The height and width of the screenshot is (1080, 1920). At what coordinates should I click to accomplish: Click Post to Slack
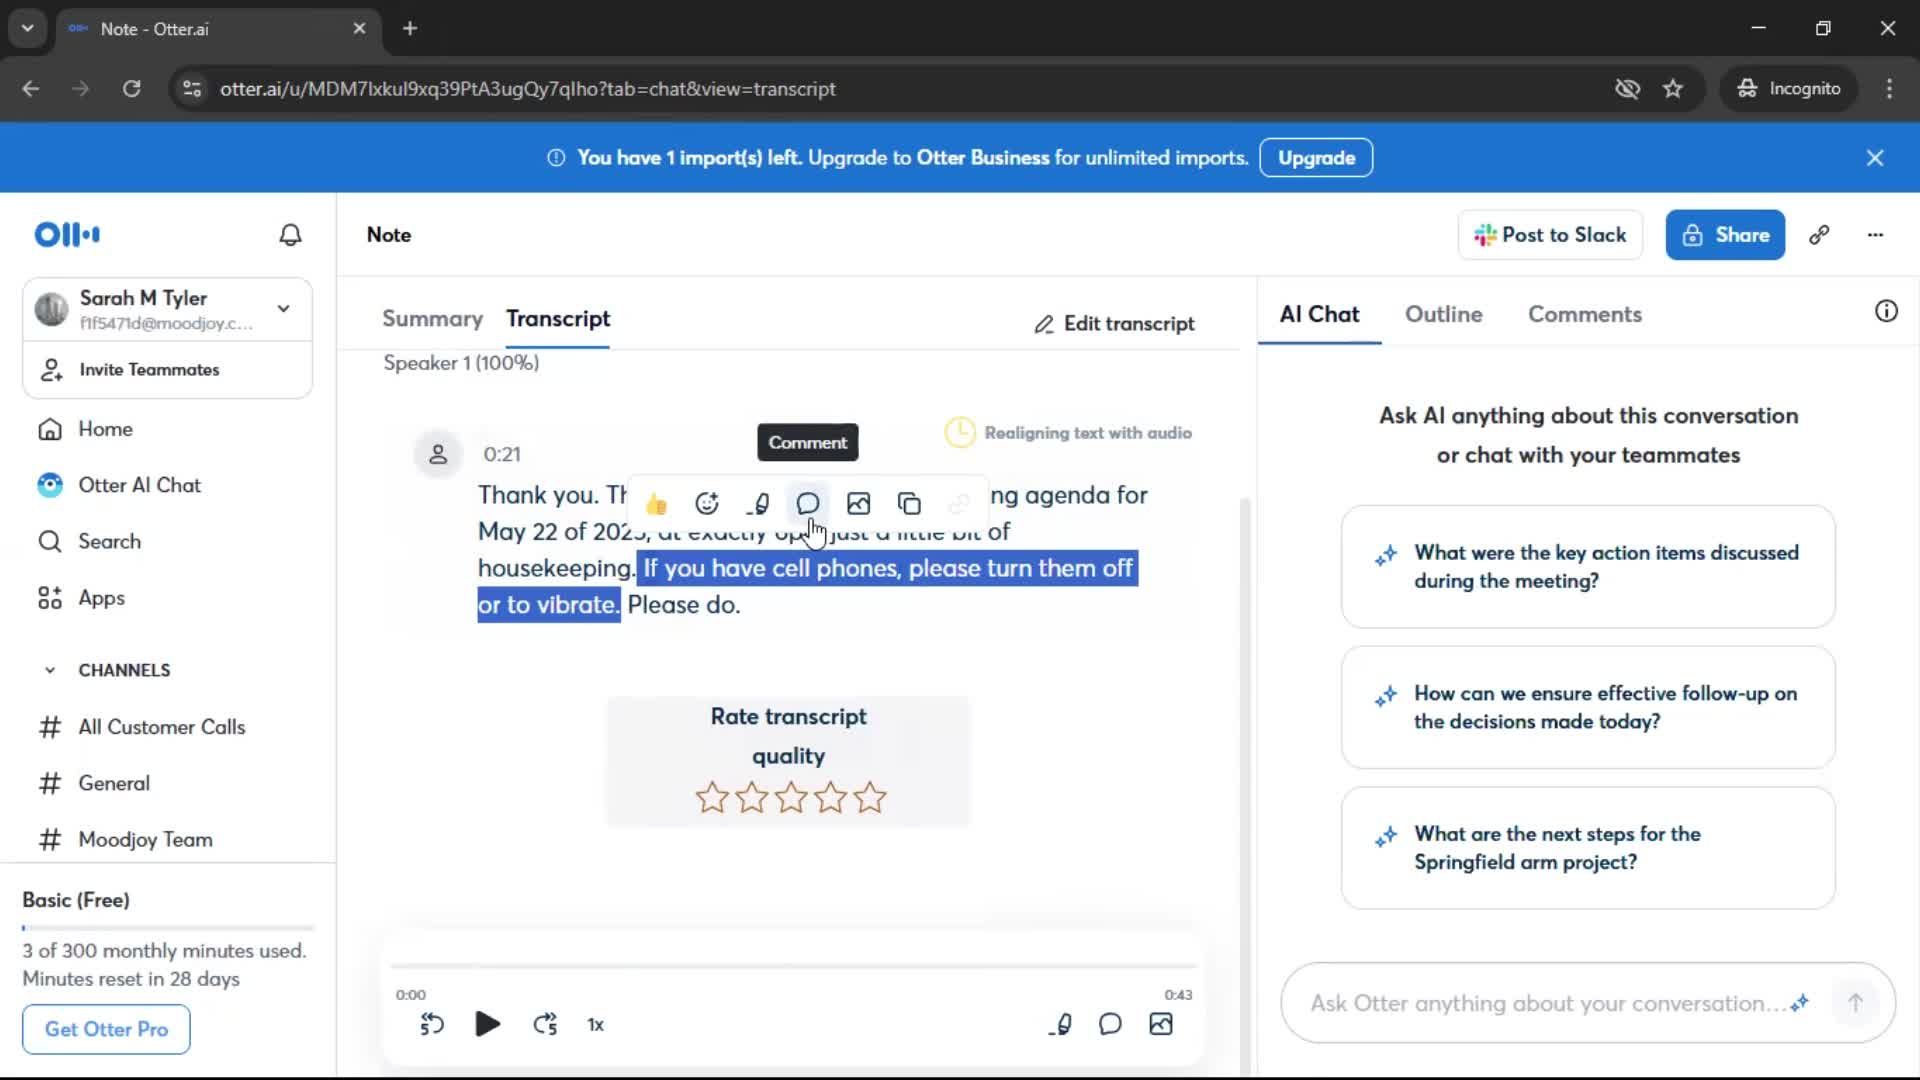(x=1550, y=235)
